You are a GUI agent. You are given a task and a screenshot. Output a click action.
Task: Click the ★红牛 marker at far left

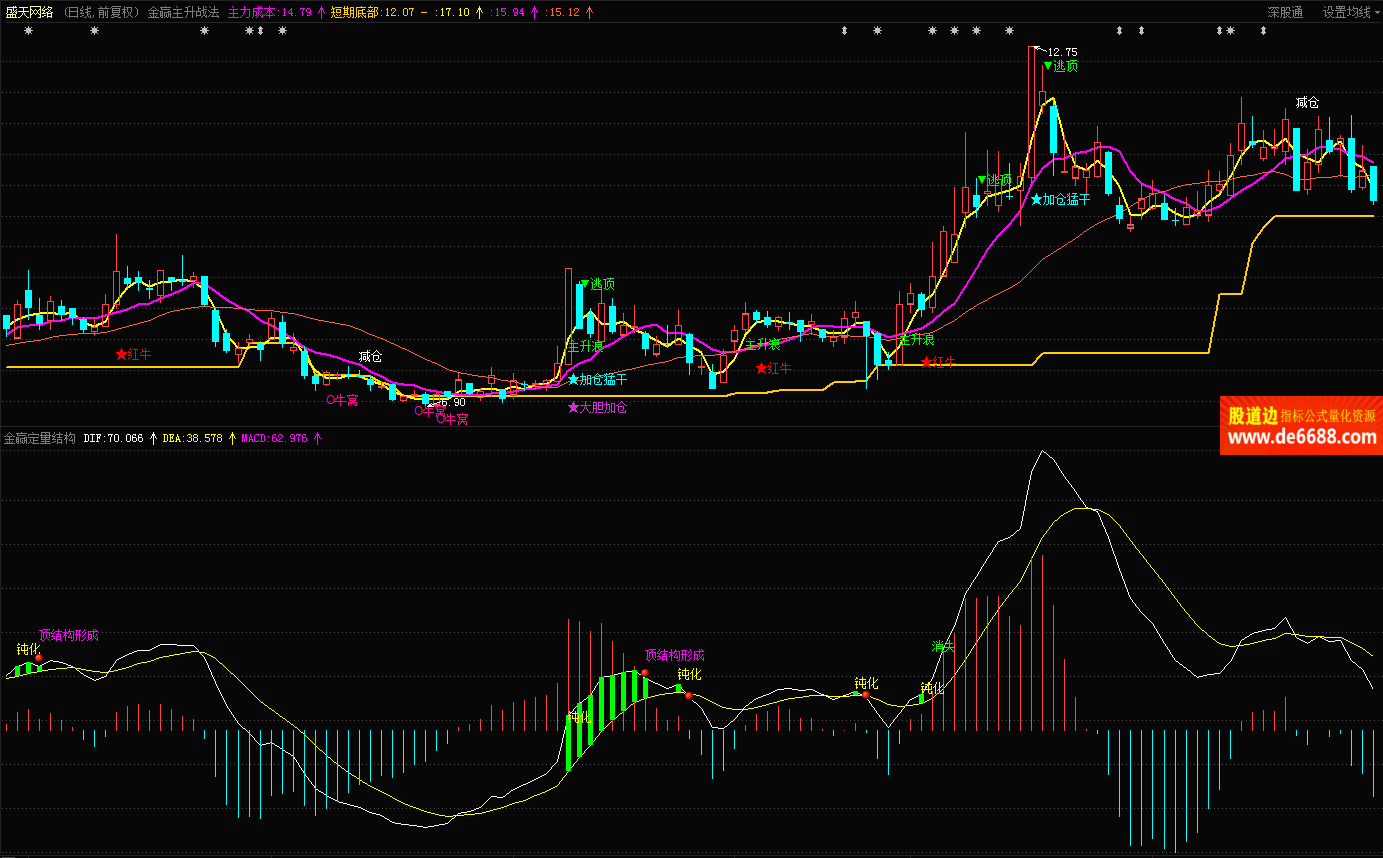coord(133,354)
